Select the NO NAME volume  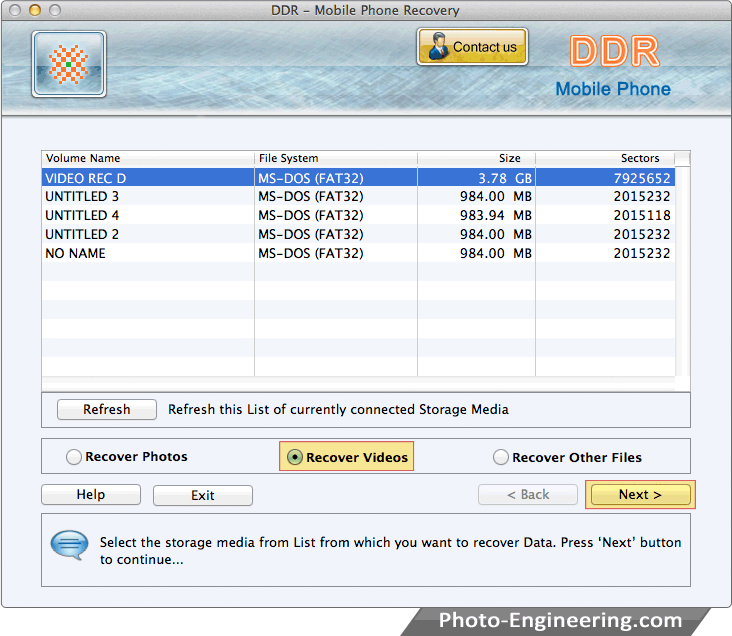pos(359,253)
